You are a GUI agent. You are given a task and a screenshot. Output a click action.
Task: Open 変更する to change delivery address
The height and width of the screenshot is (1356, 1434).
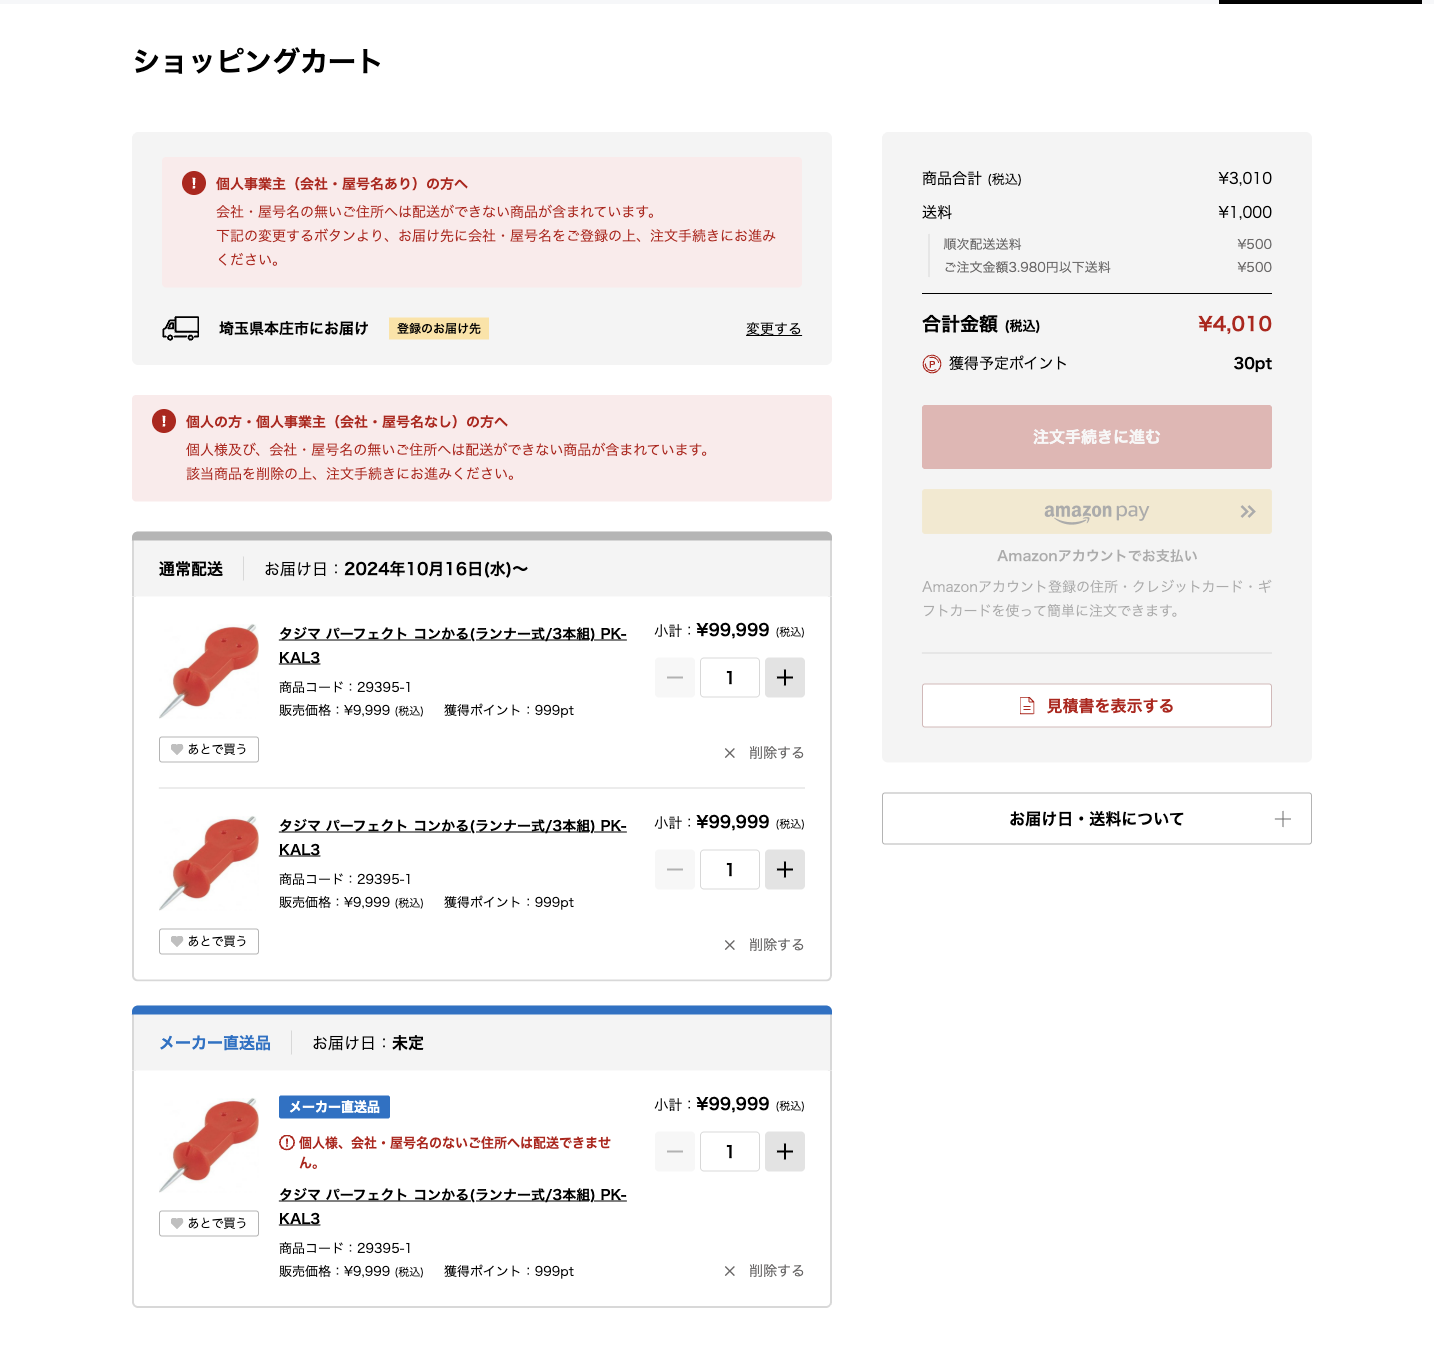tap(772, 328)
